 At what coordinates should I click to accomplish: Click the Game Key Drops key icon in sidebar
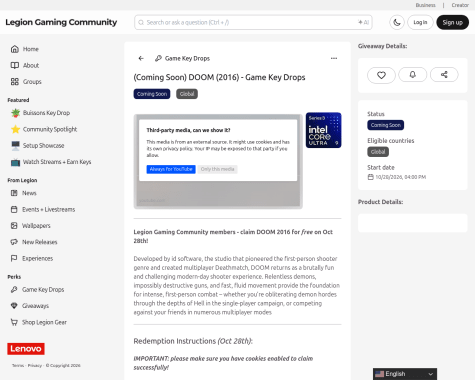(x=14, y=290)
